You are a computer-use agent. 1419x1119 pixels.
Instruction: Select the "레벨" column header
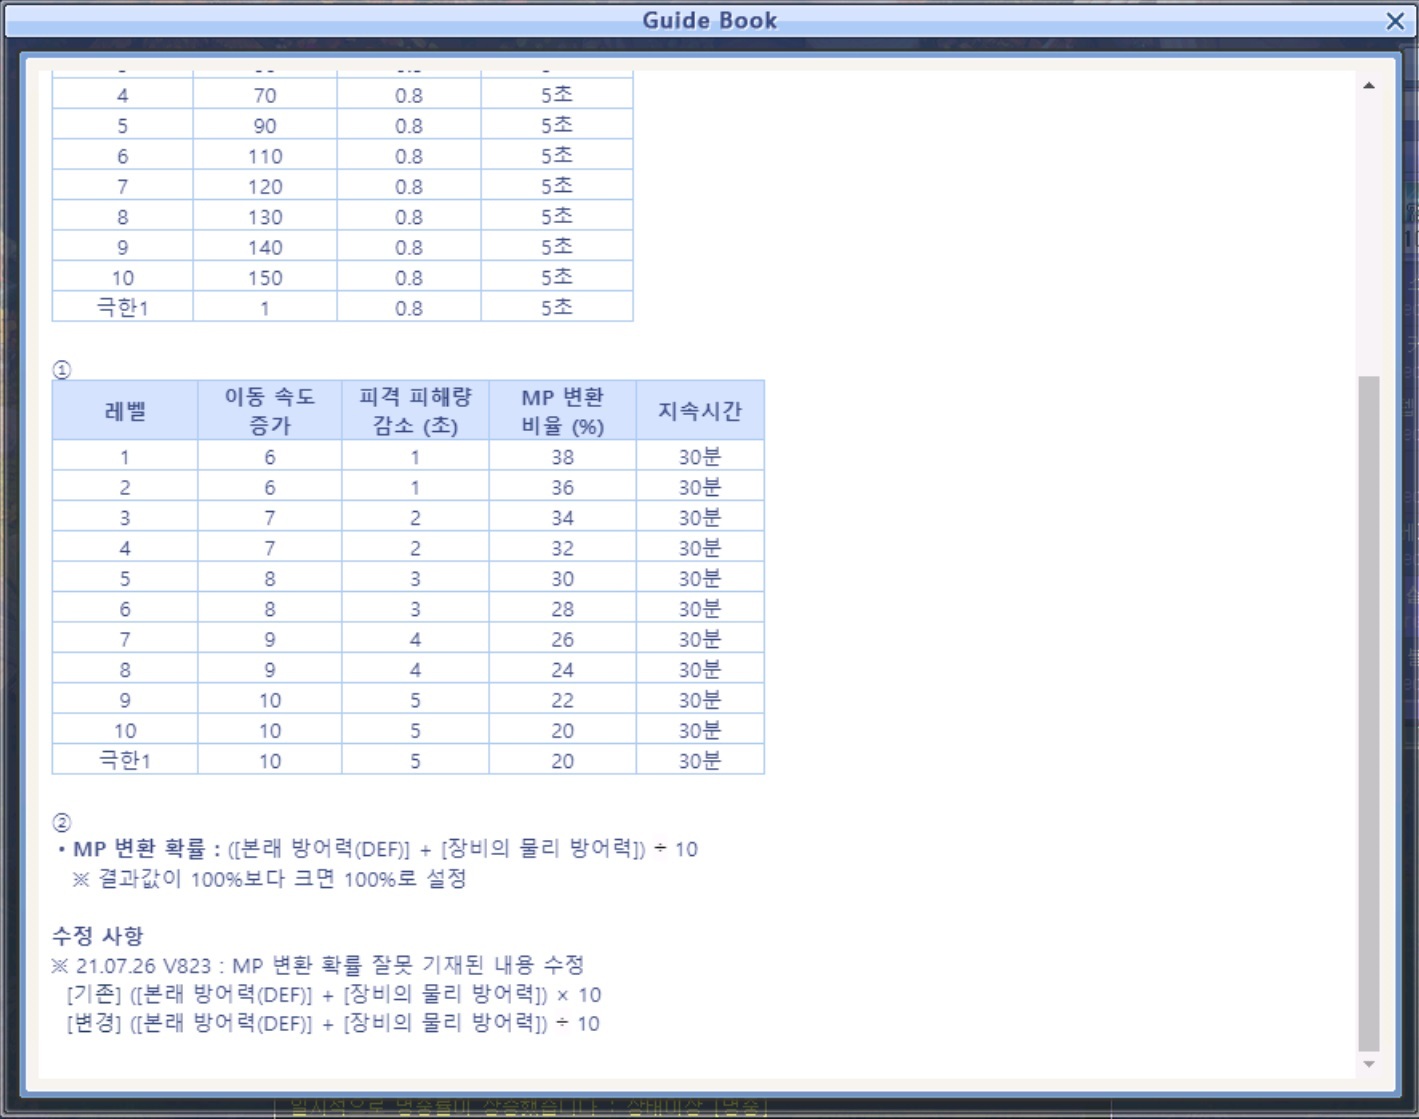coord(125,411)
